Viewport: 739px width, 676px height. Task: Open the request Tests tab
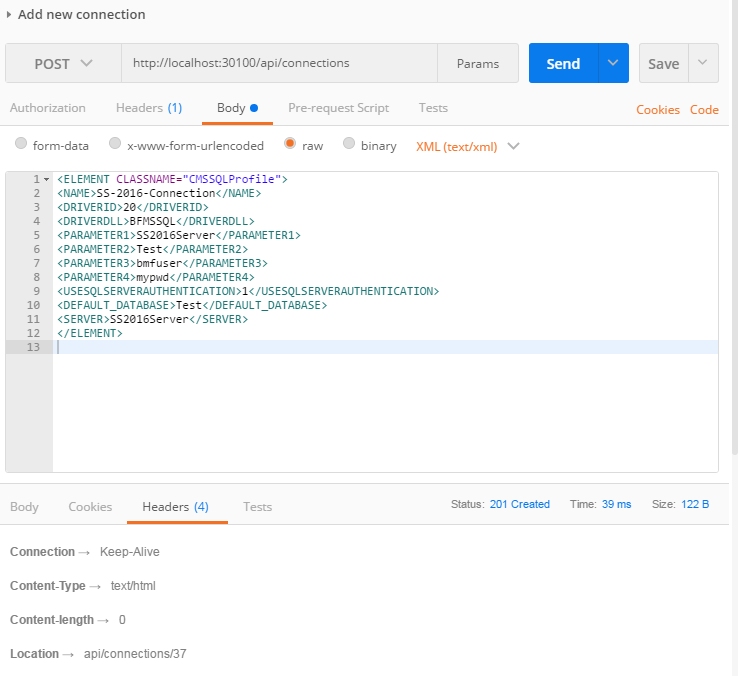click(x=433, y=108)
